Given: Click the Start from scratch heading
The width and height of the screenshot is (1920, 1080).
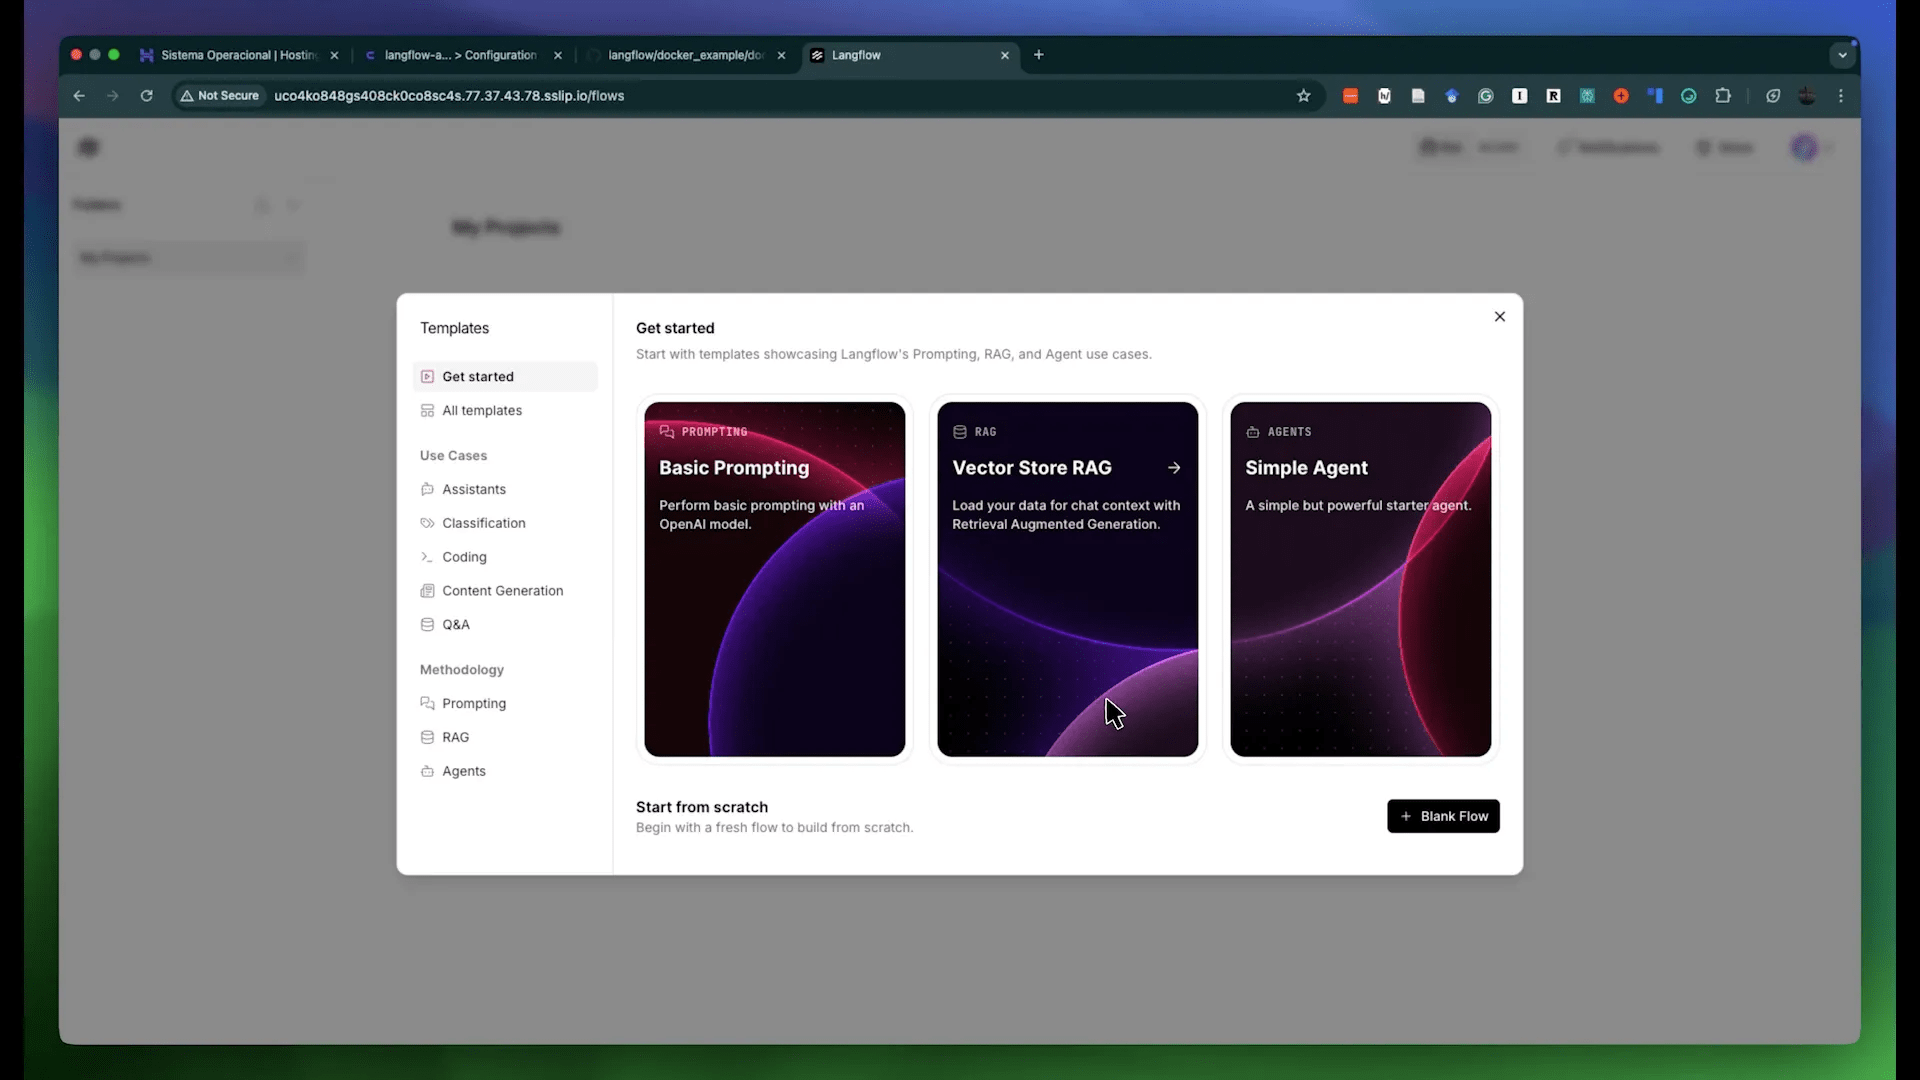Looking at the screenshot, I should click(x=702, y=807).
